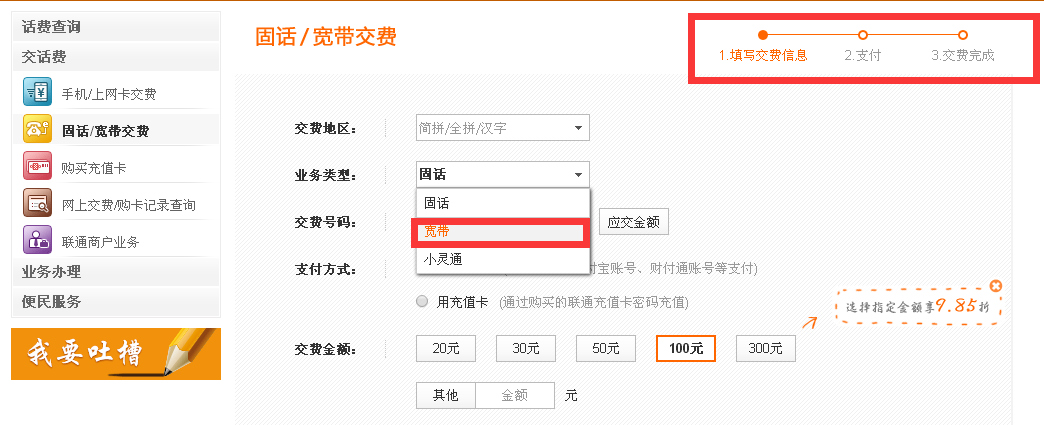Image resolution: width=1044 pixels, height=425 pixels.
Task: Click the purple Unicom merchant business icon
Action: pos(37,240)
